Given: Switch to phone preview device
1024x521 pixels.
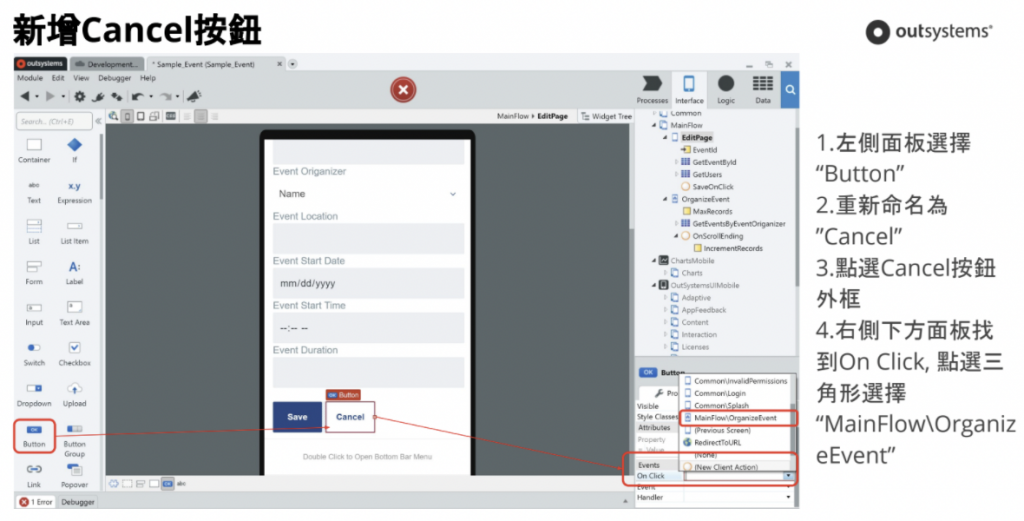Looking at the screenshot, I should tap(128, 116).
